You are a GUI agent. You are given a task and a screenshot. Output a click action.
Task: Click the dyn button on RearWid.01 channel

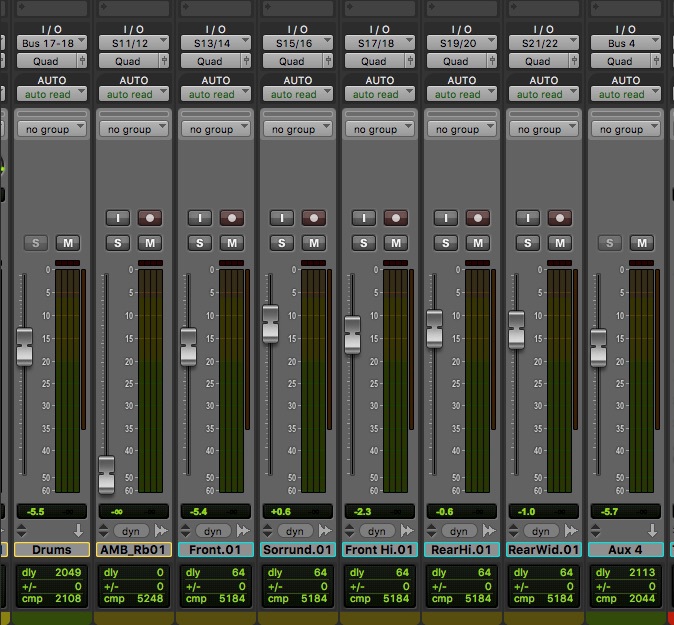(x=541, y=531)
